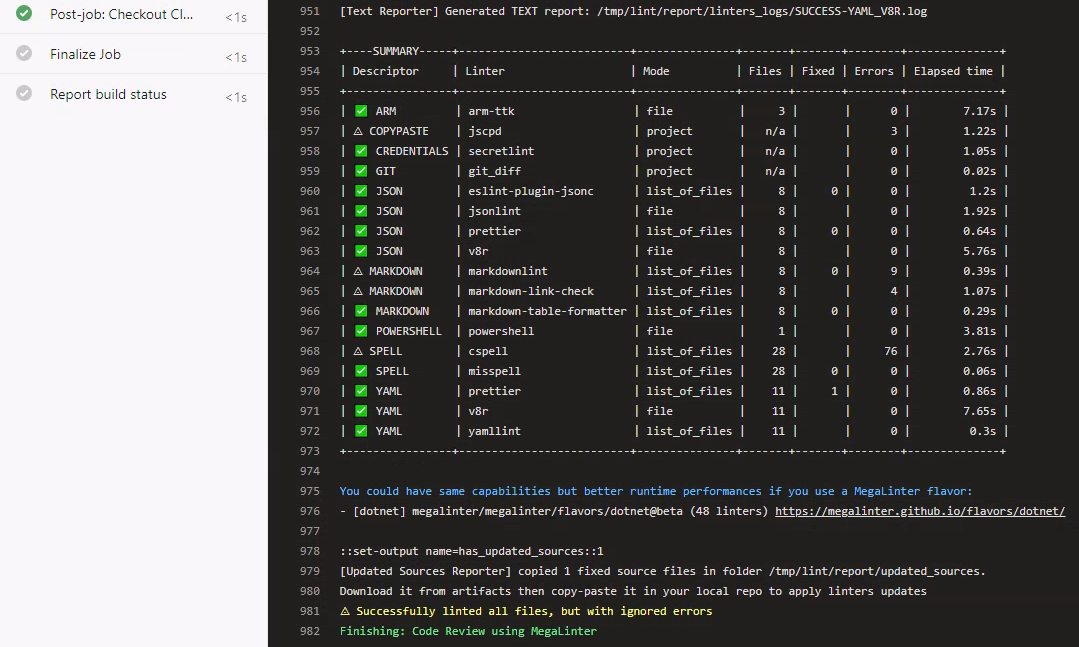1079x647 pixels.
Task: Click the check icon on the YAML yamllint row
Action: (x=360, y=430)
